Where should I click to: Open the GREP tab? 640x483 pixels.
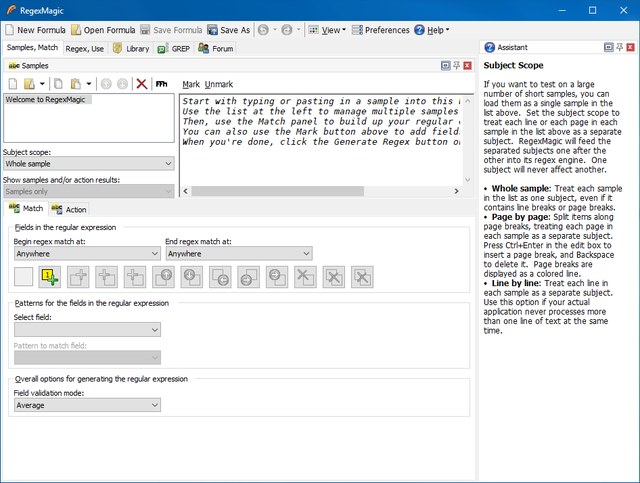174,47
